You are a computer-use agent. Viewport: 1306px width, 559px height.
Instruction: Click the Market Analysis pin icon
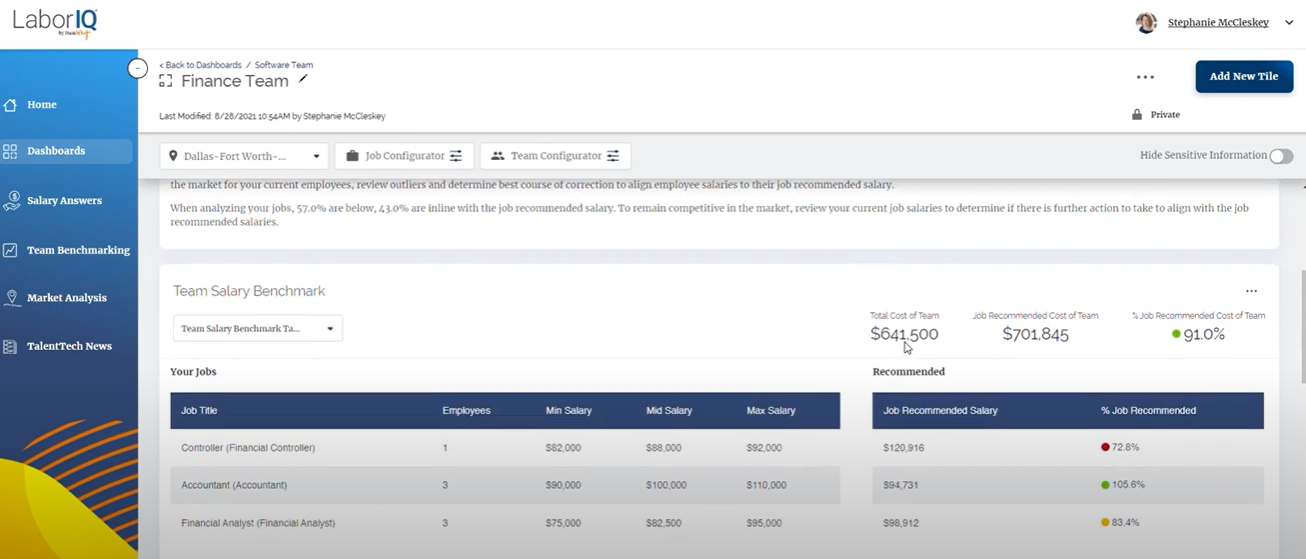coord(12,298)
